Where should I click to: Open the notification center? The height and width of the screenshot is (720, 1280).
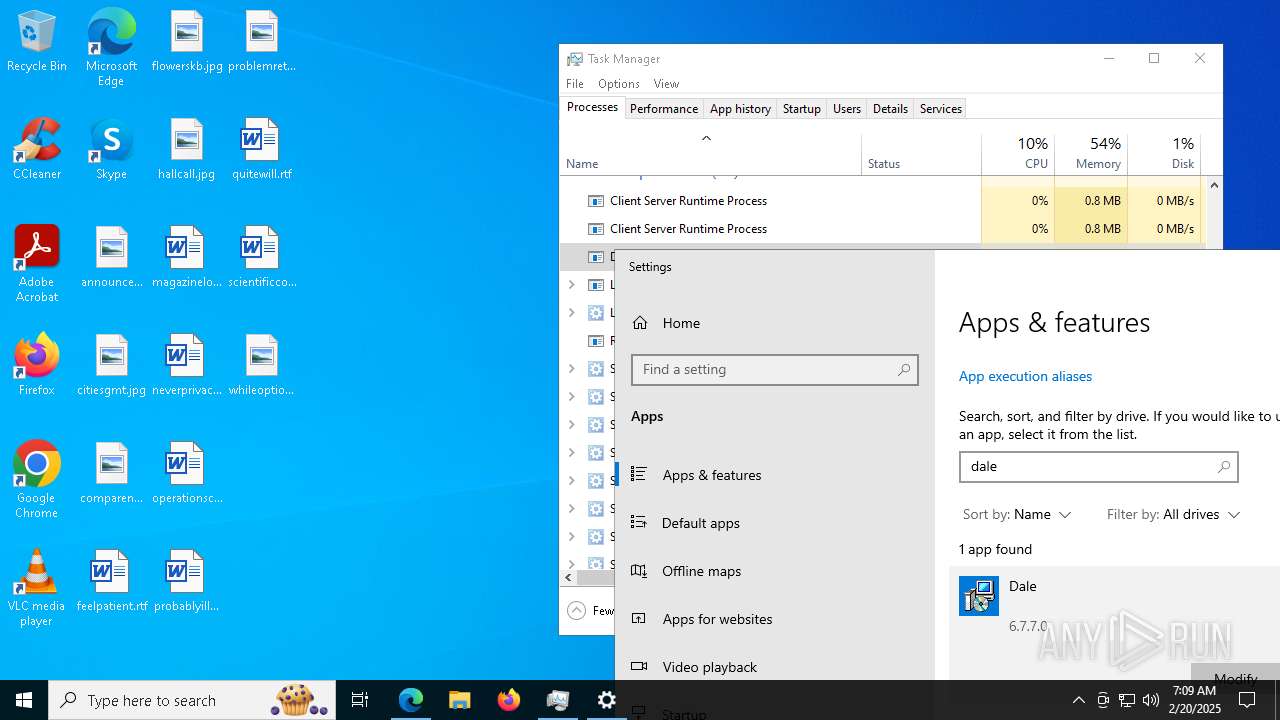coord(1247,700)
